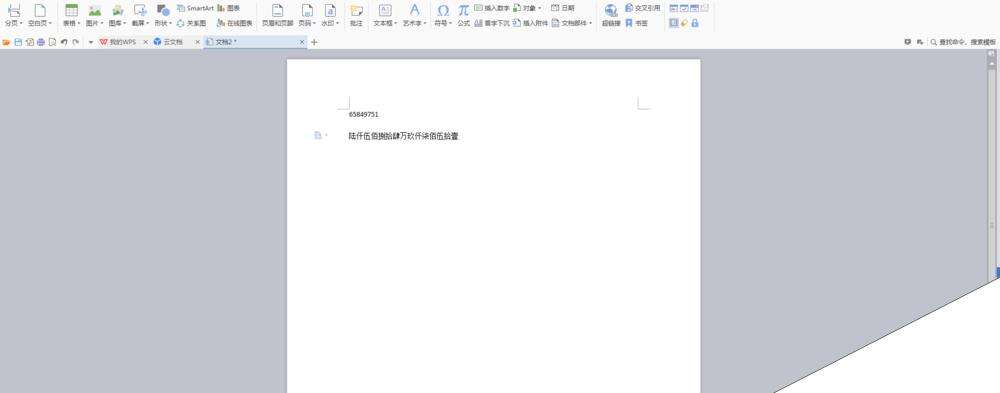This screenshot has height=393, width=1000.
Task: Click 插入数字 insert number button
Action: pyautogui.click(x=492, y=8)
